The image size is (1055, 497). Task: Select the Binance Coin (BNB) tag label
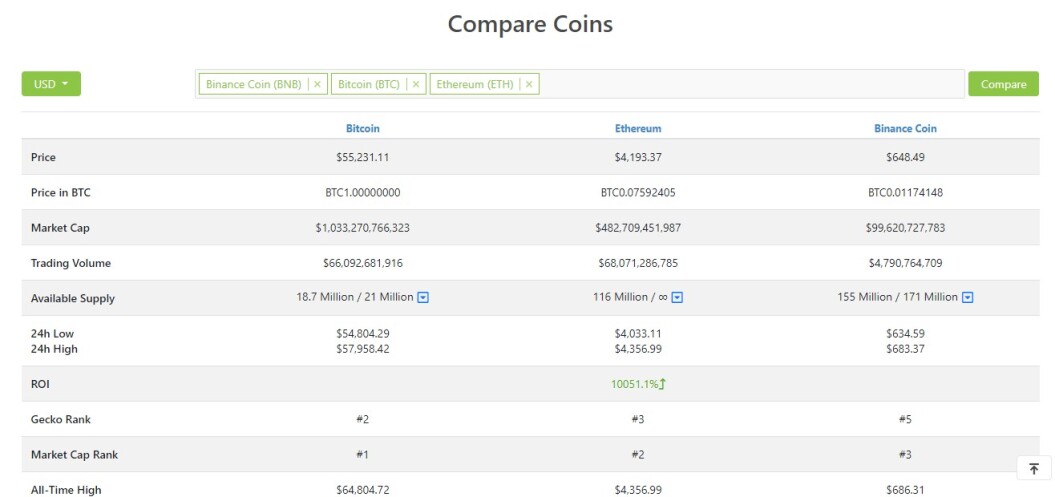(x=254, y=84)
